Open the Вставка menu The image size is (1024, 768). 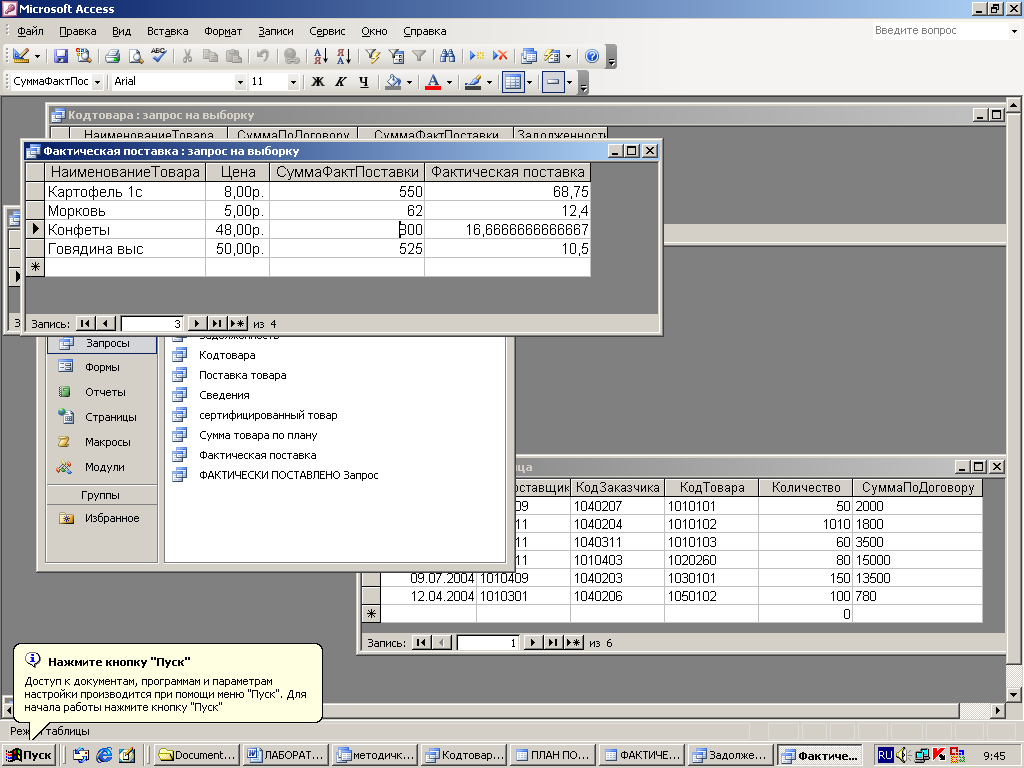click(167, 31)
